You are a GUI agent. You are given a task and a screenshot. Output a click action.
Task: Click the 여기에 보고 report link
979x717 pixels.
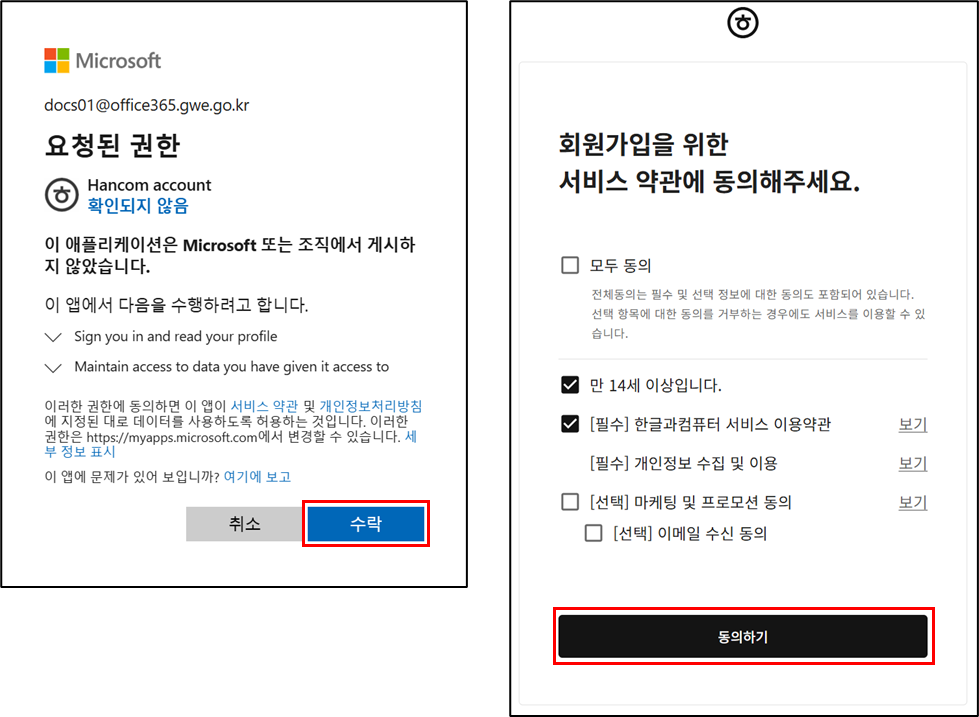click(257, 477)
